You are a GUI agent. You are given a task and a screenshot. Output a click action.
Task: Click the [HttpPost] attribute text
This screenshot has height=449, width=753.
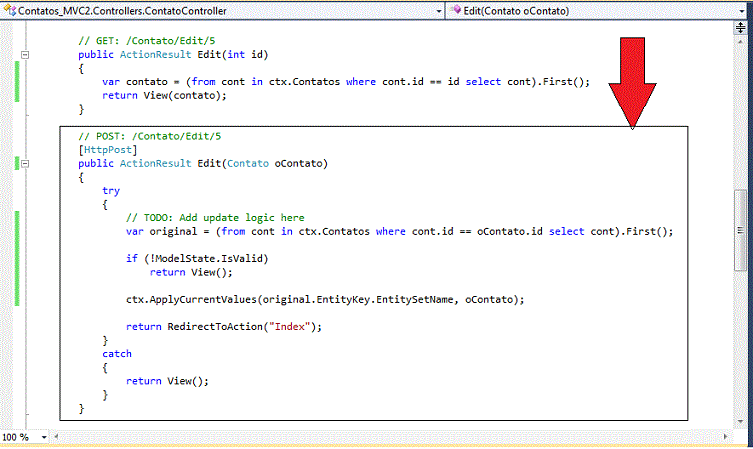click(x=108, y=150)
